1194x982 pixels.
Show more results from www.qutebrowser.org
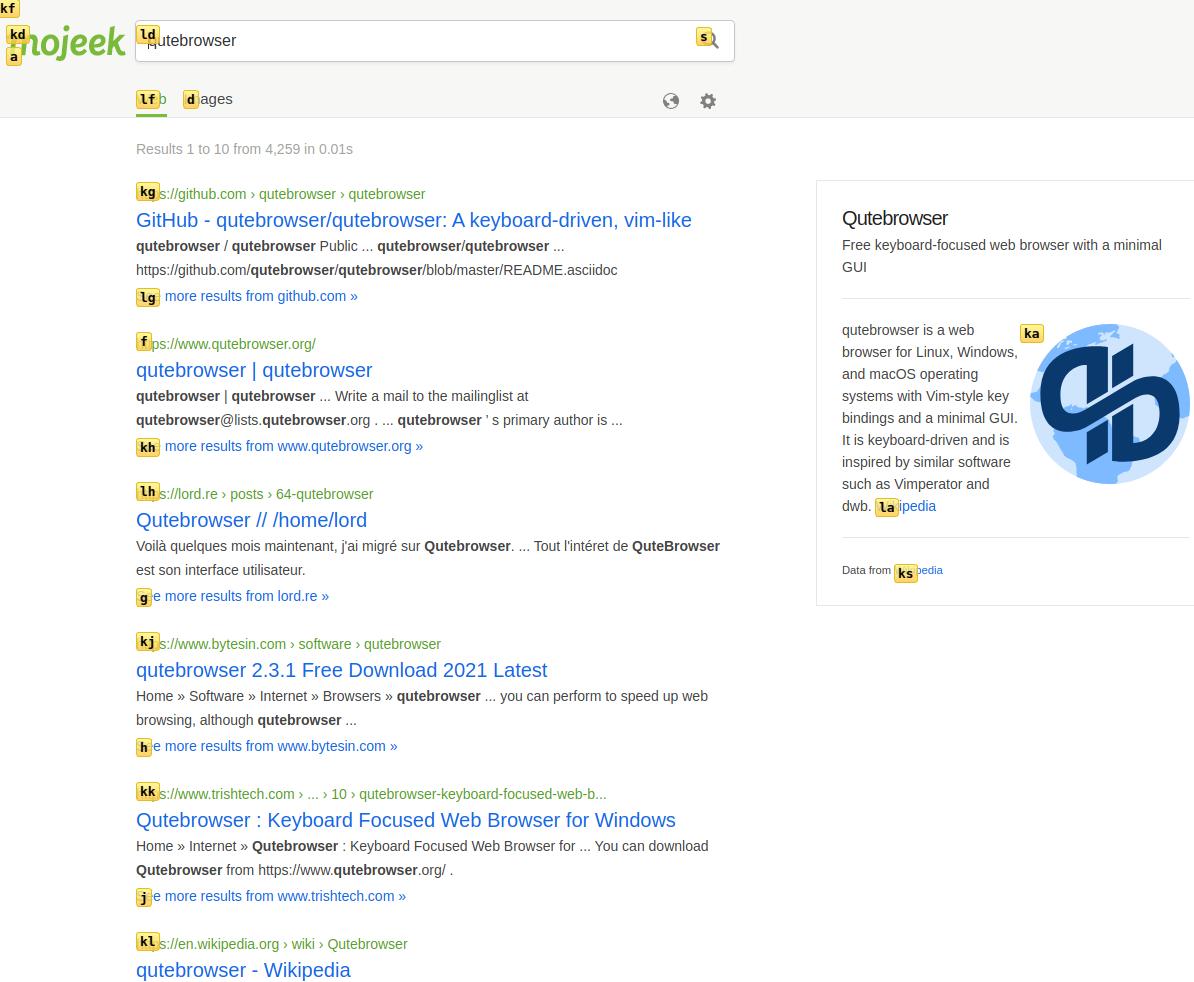293,446
